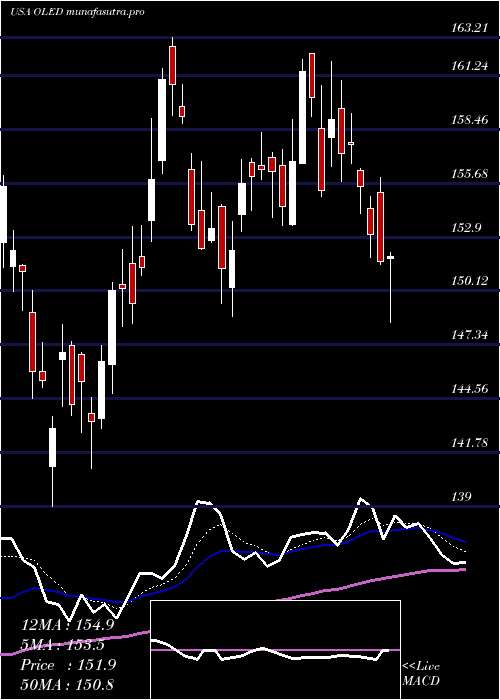
Task: Click the 163.21 price axis label
Action: tap(468, 28)
